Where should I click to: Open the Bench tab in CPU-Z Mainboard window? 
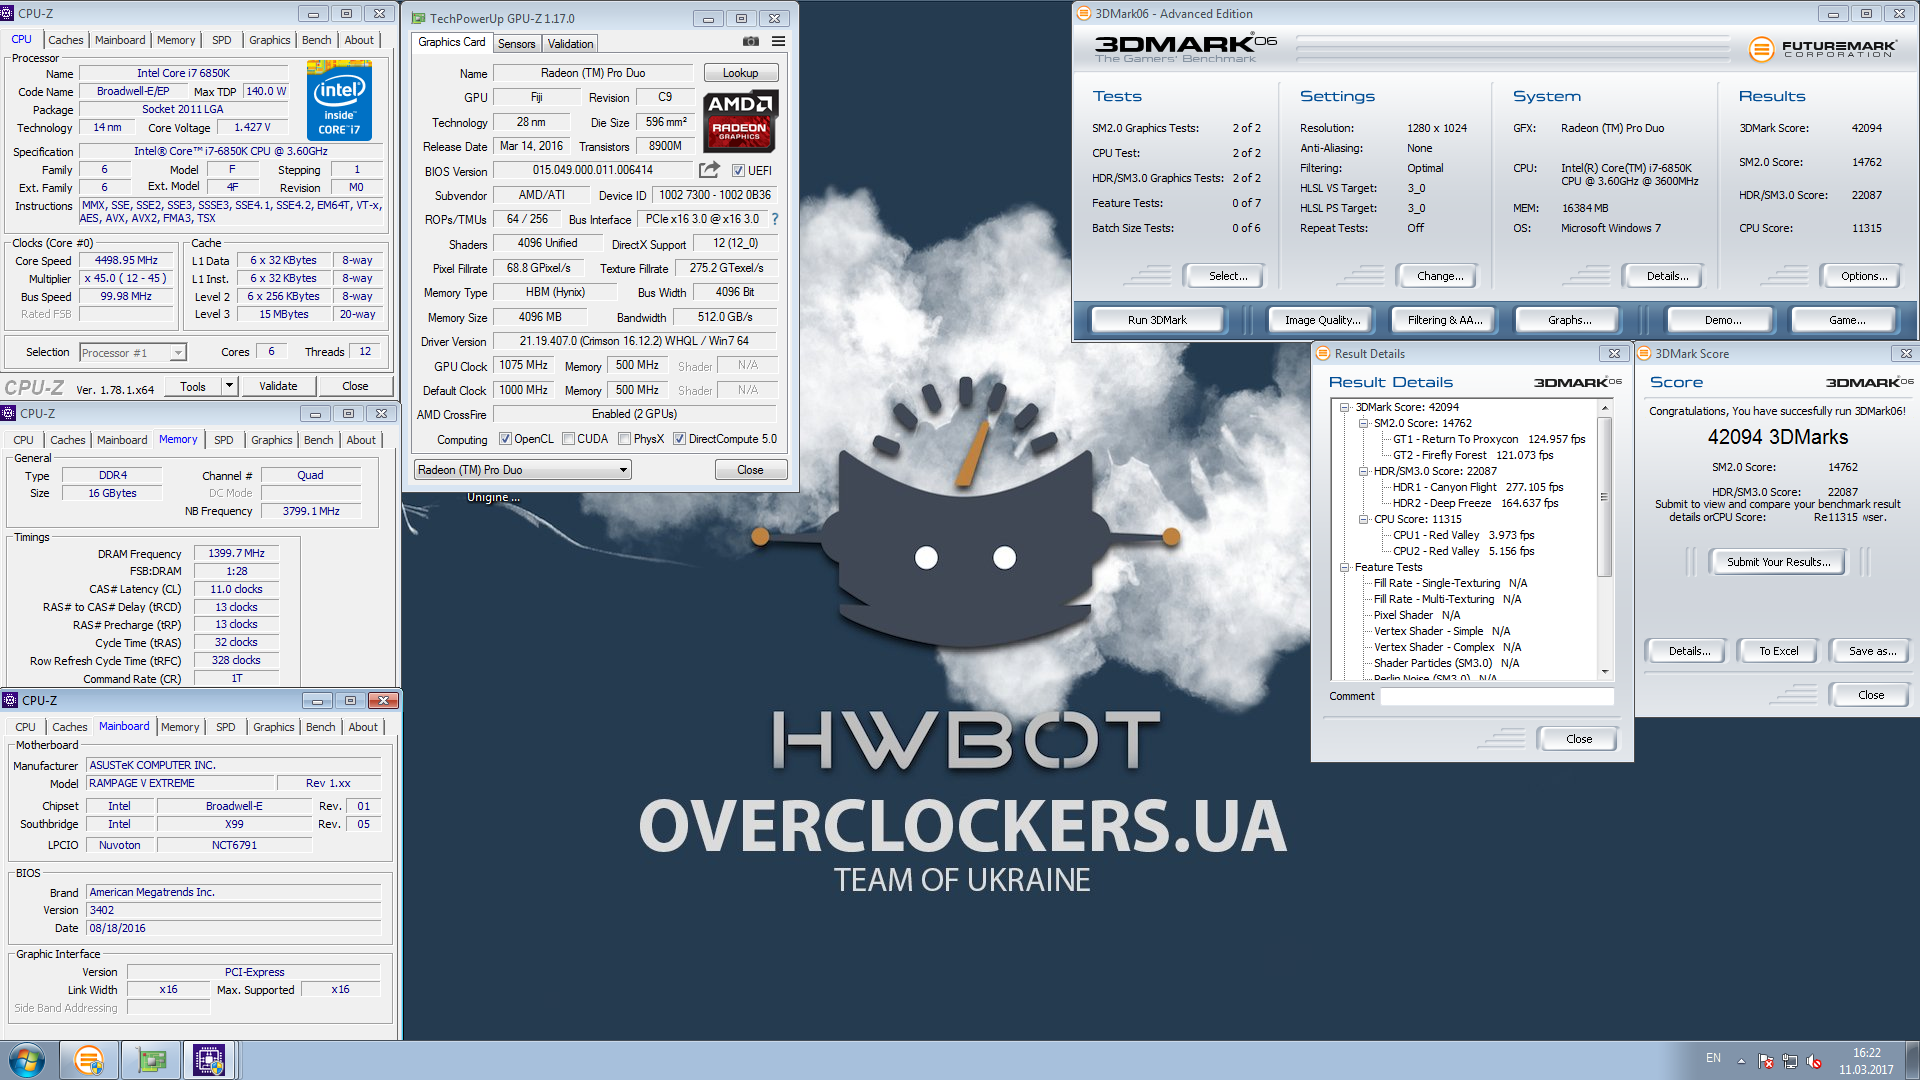pos(321,727)
